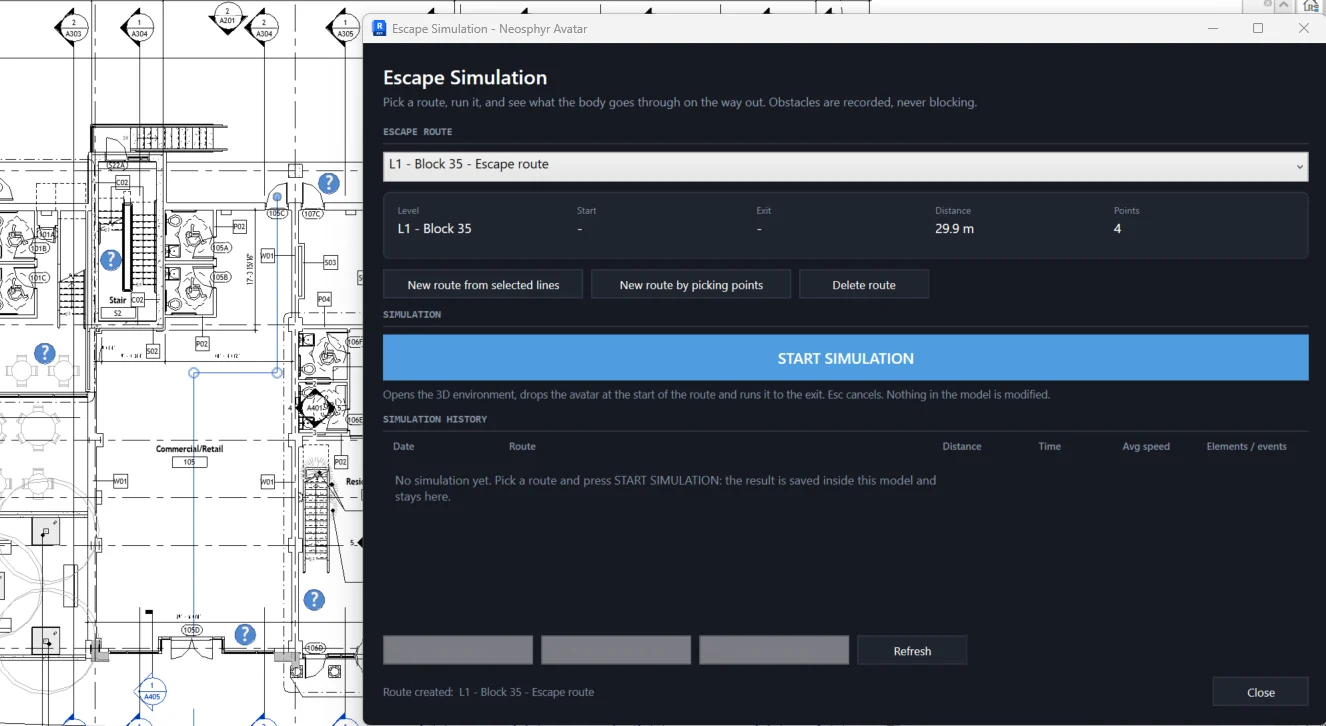Image resolution: width=1326 pixels, height=726 pixels.
Task: Select door tag 107C
Action: (312, 213)
